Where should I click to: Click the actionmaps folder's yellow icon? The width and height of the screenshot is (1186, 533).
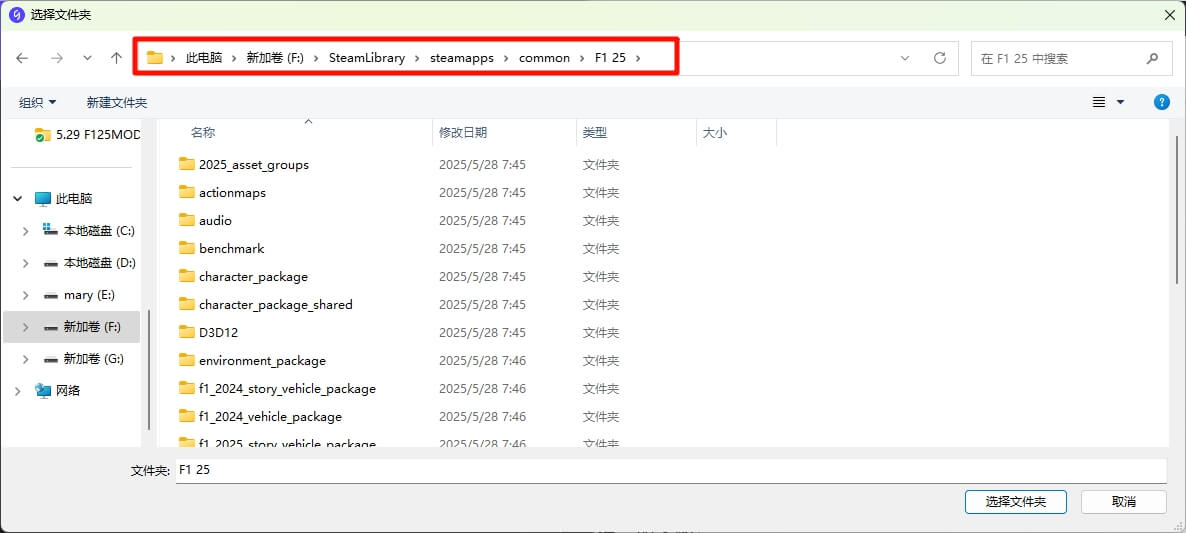point(187,191)
